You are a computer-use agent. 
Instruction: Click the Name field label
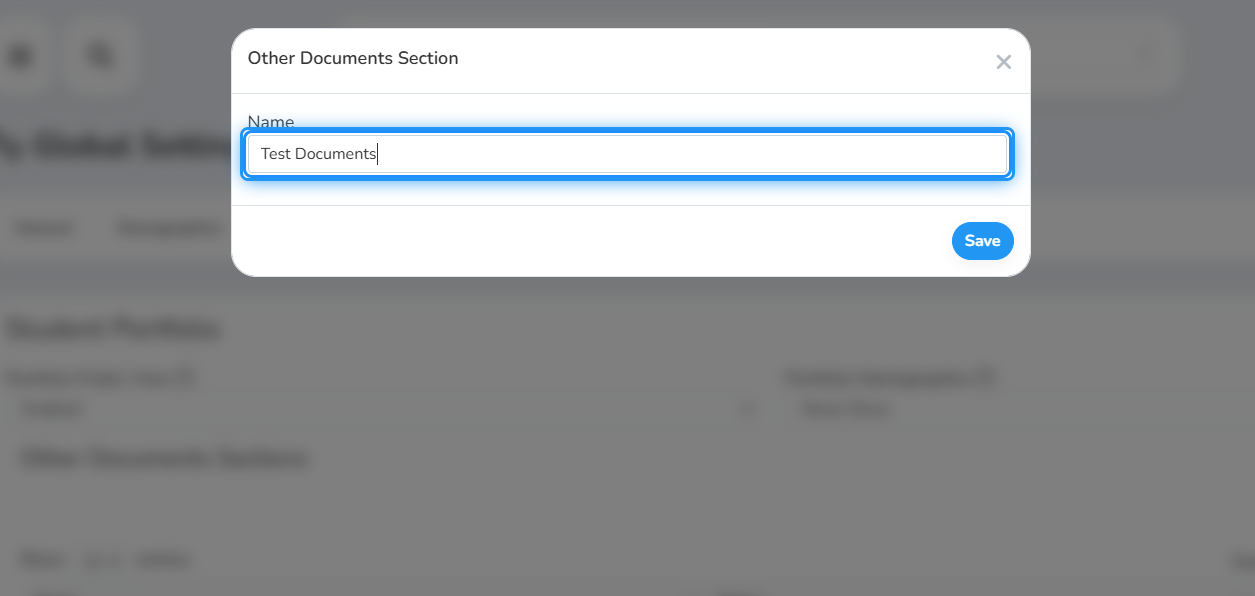[x=271, y=122]
